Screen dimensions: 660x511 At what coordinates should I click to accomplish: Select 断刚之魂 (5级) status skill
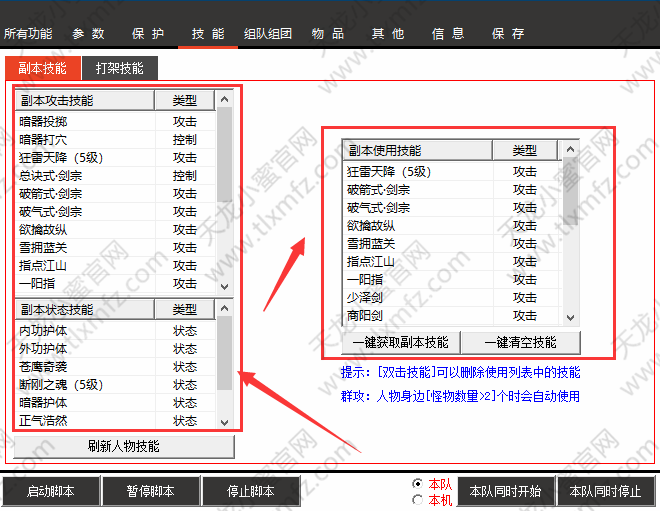(115, 385)
